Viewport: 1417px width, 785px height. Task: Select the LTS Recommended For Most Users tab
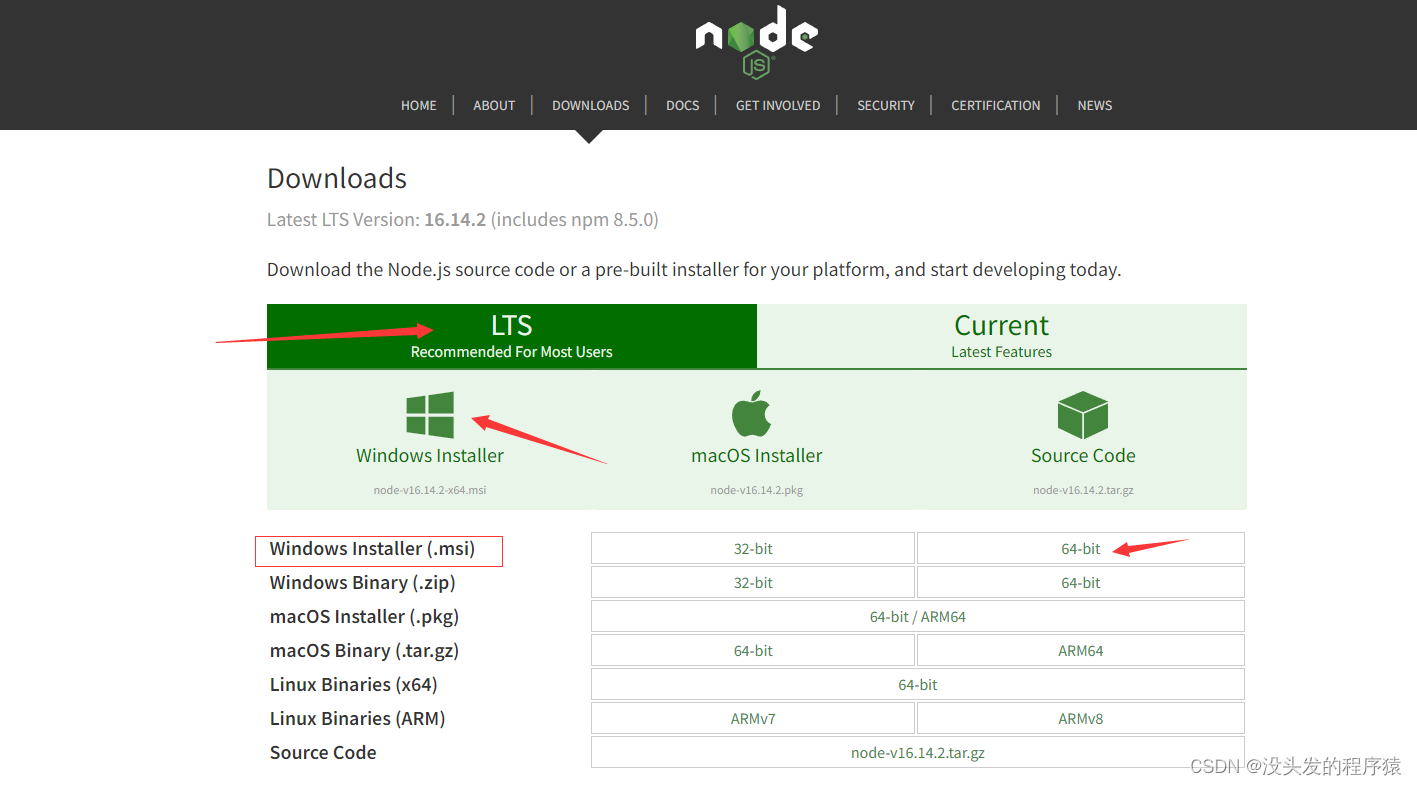click(x=512, y=336)
